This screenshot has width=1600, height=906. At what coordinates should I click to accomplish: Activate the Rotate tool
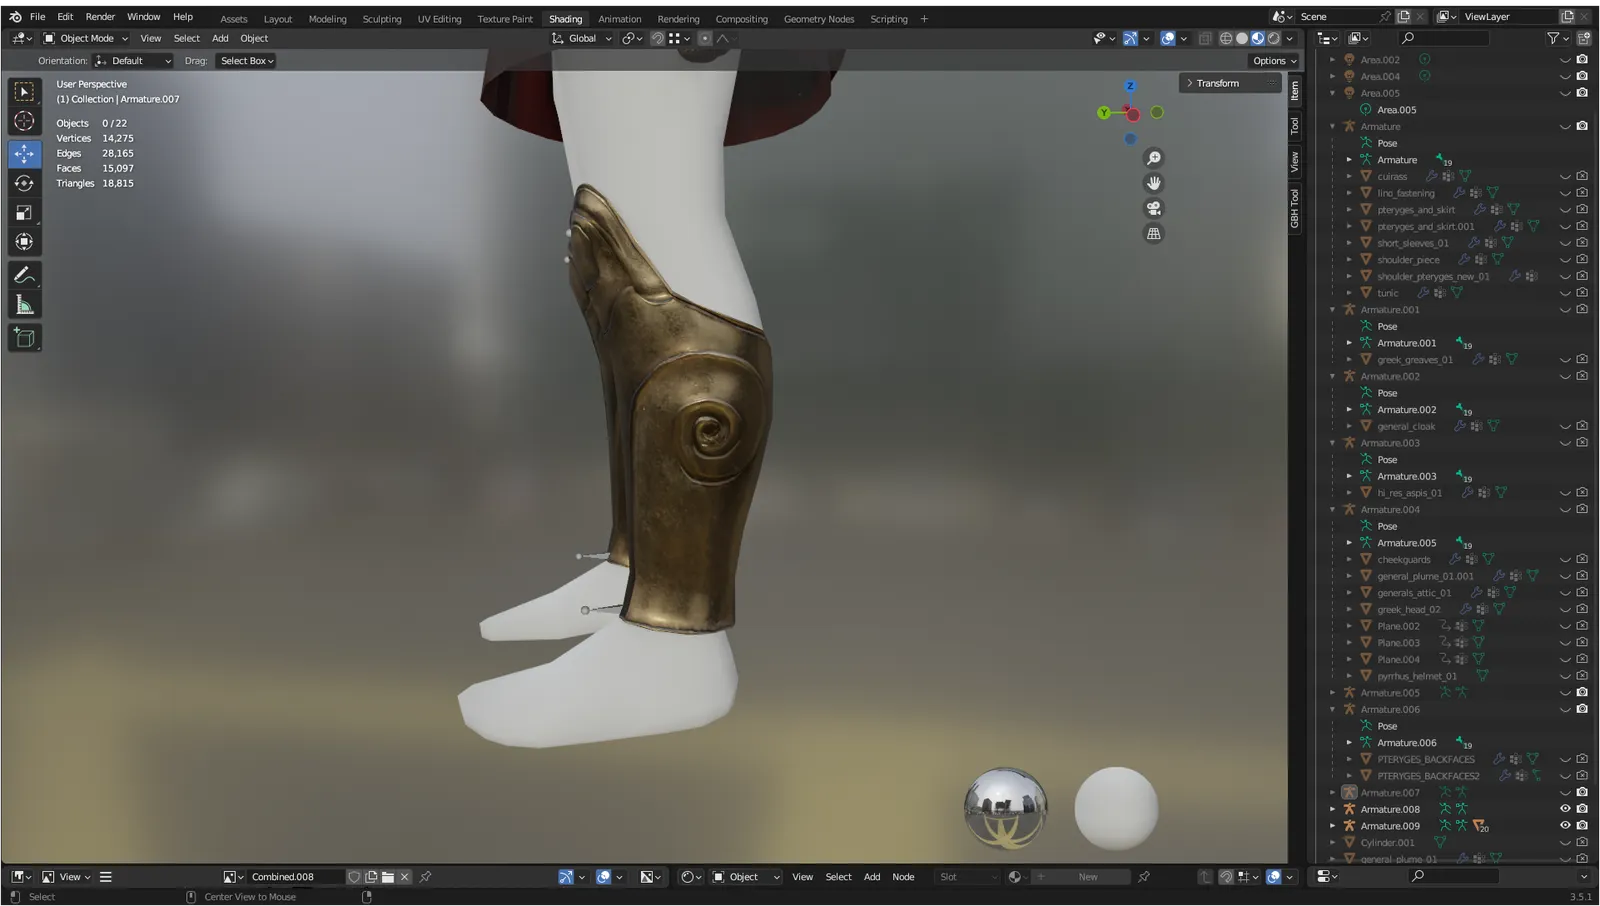[x=24, y=183]
